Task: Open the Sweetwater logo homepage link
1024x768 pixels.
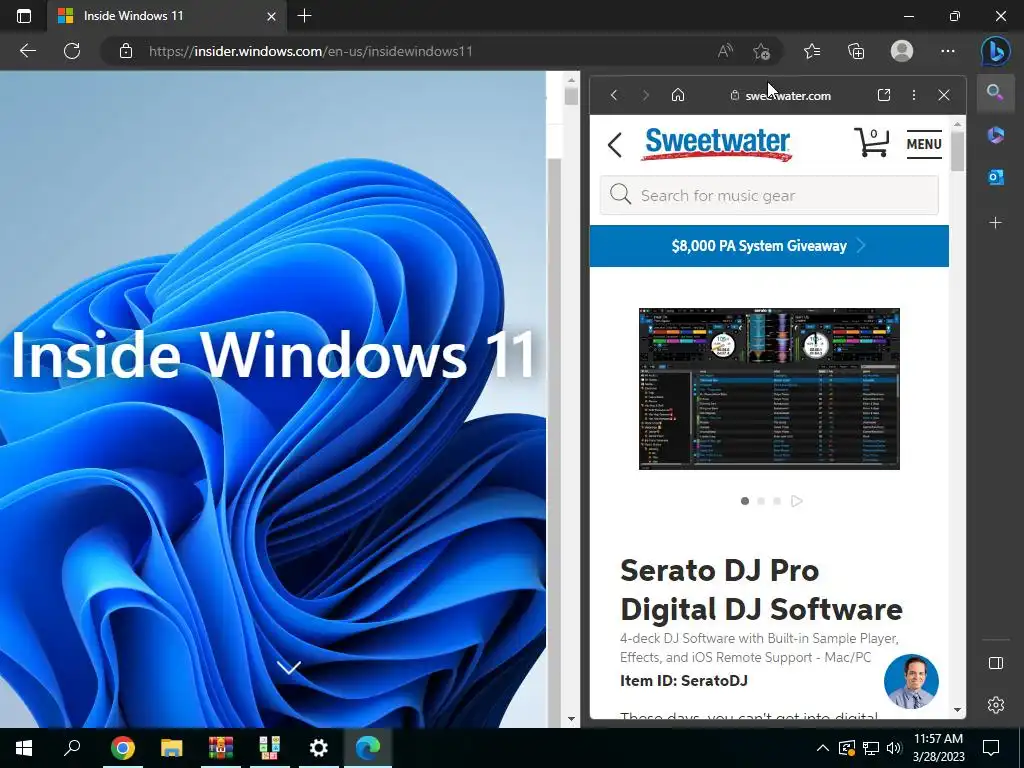Action: click(717, 144)
